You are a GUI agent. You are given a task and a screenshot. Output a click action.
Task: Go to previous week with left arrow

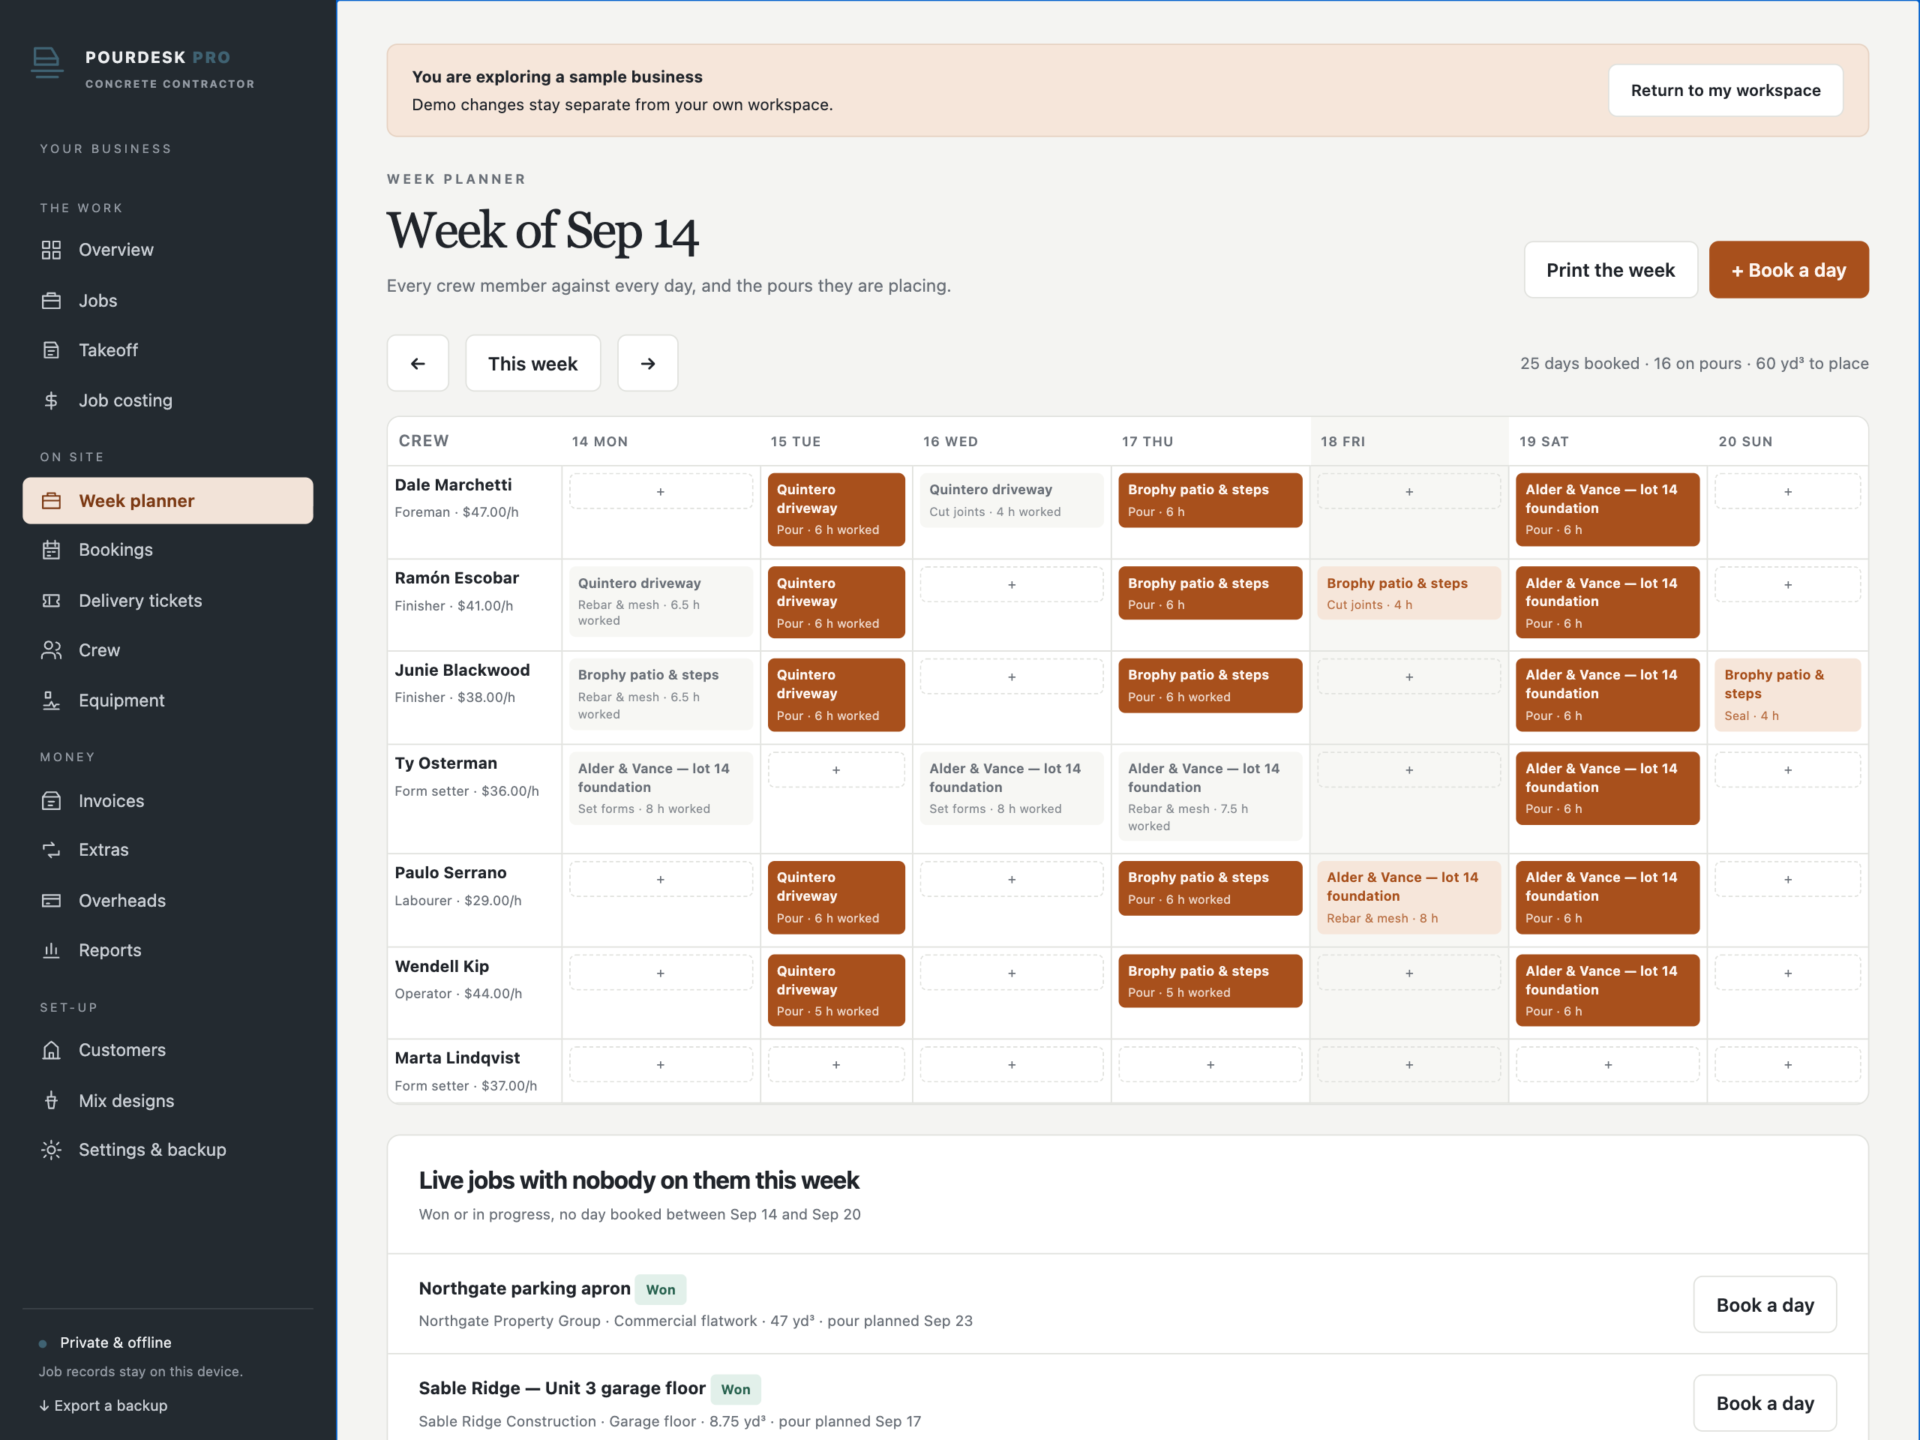[x=418, y=363]
